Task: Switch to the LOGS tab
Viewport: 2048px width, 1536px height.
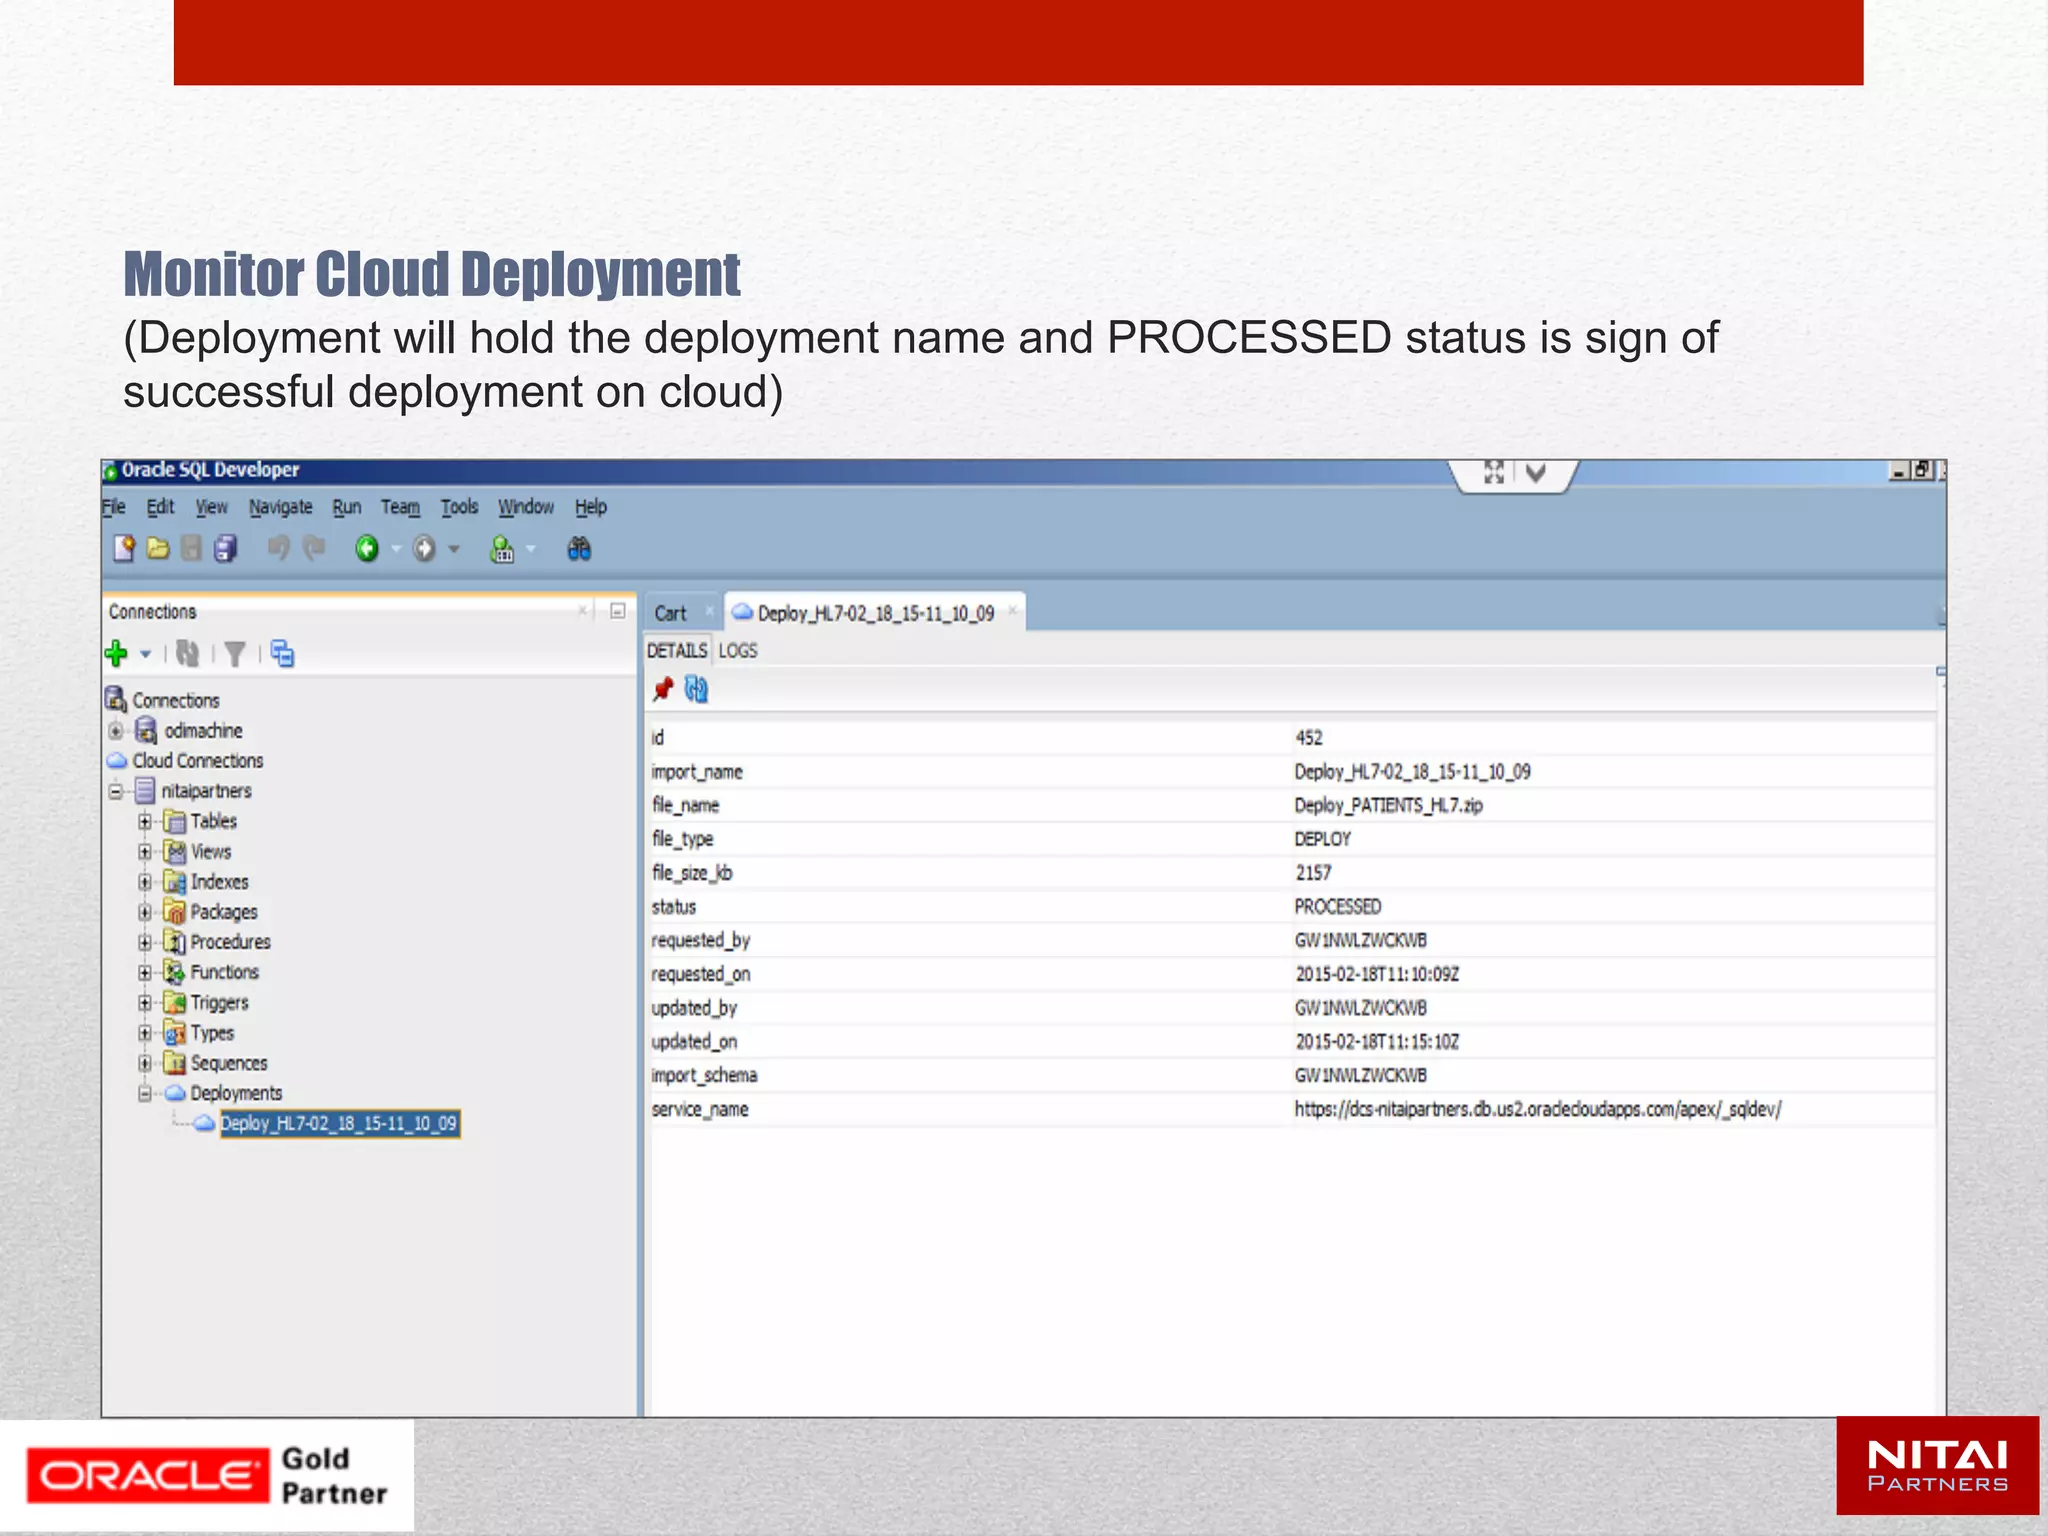Action: [x=738, y=651]
